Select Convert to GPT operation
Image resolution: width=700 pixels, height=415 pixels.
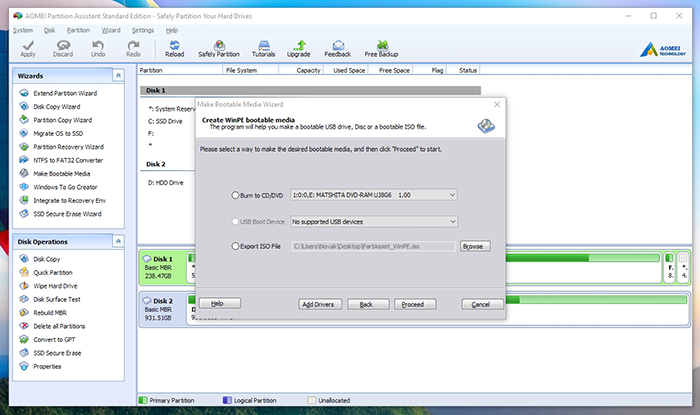coord(54,340)
